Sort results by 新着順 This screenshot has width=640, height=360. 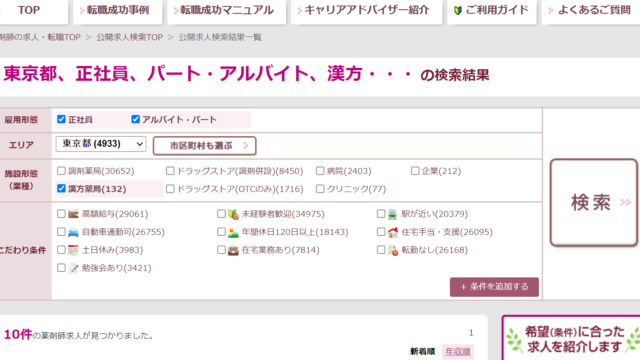(x=422, y=351)
